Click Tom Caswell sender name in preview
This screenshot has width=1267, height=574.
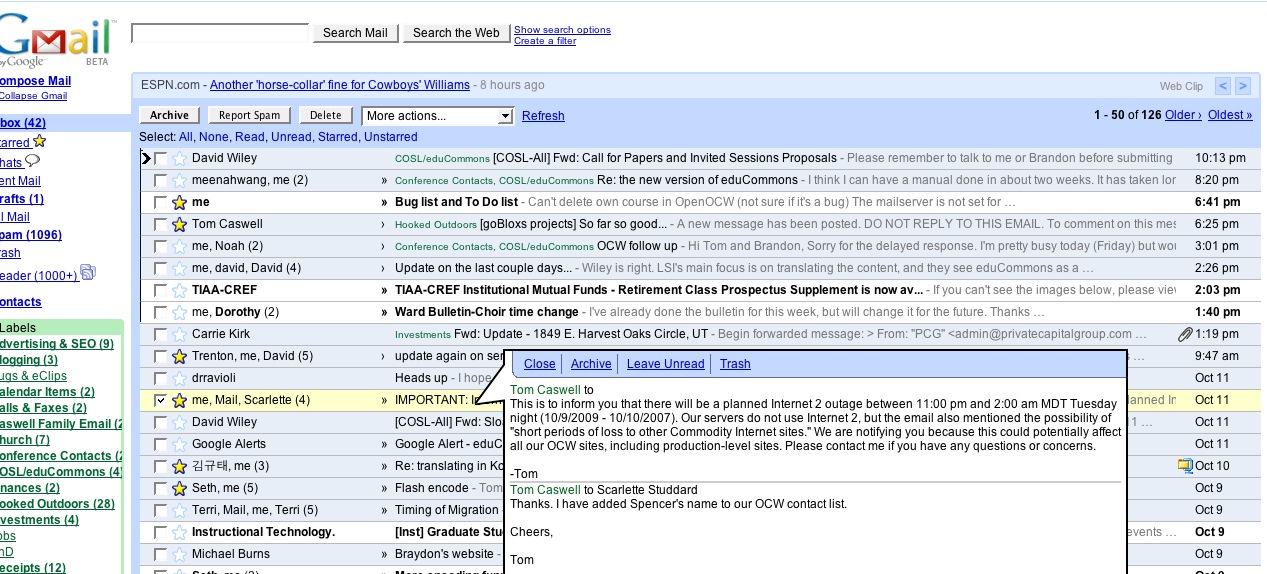pos(545,390)
